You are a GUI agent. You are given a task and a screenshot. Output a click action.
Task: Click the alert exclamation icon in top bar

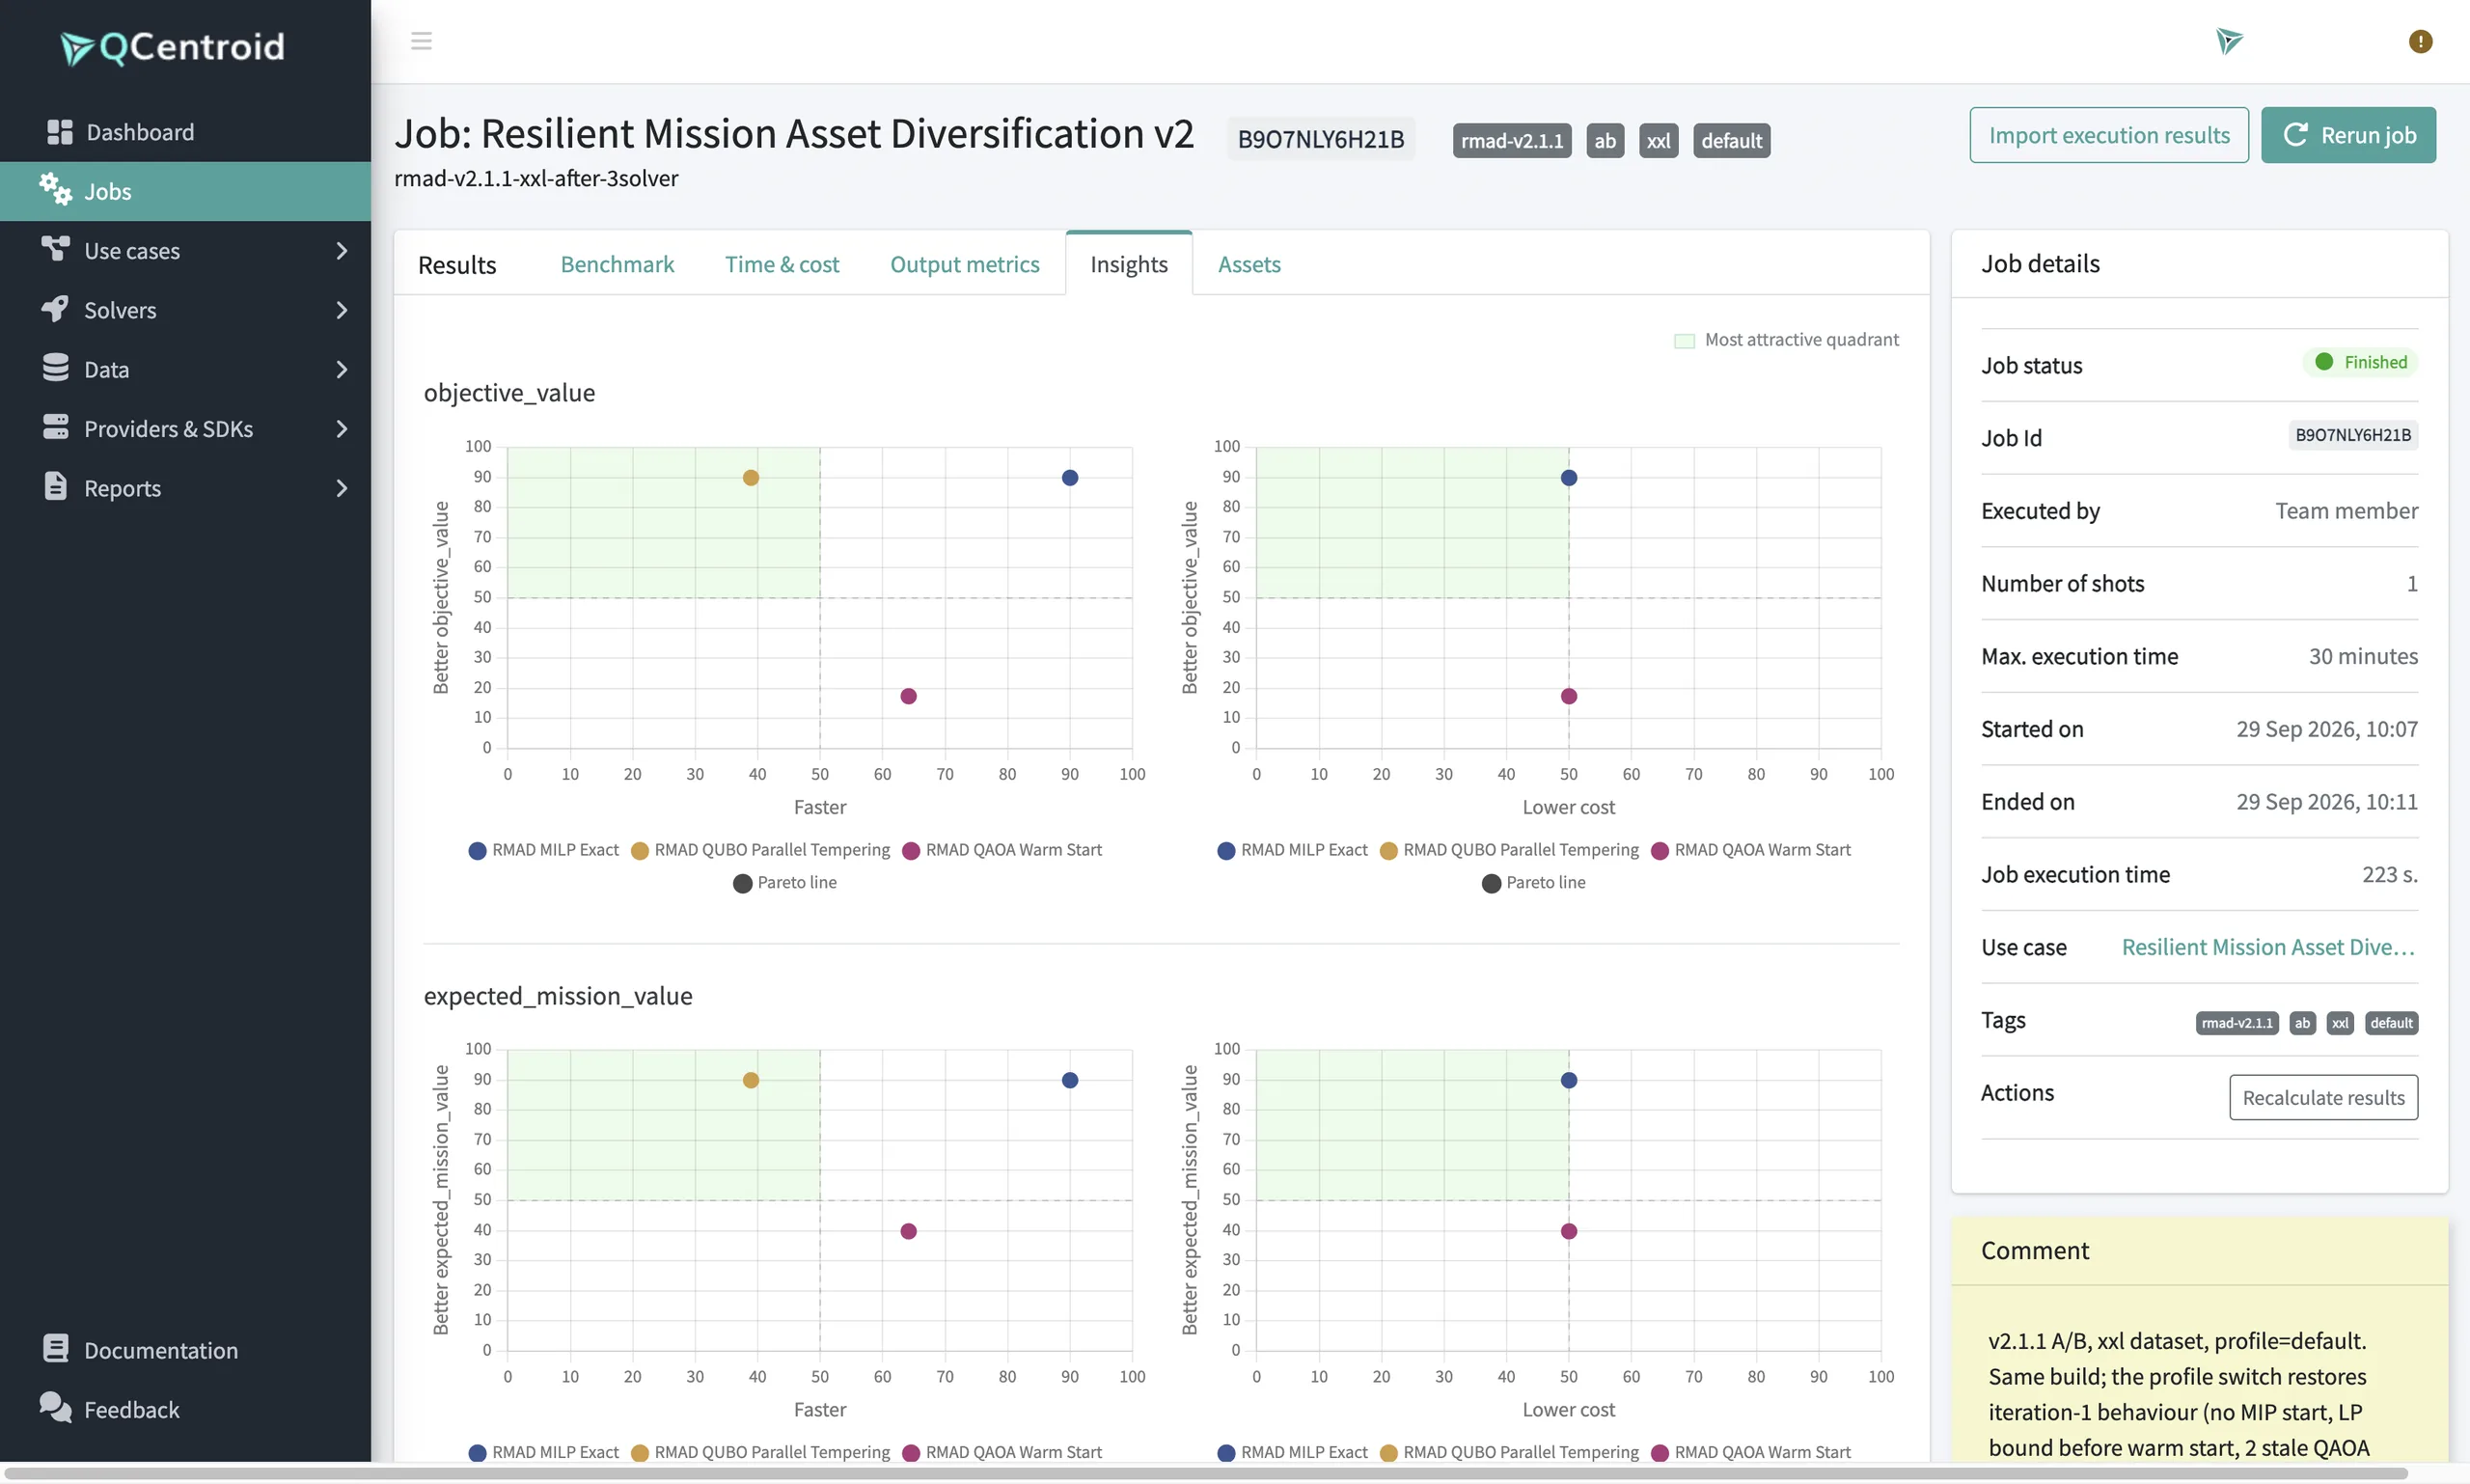[2420, 41]
